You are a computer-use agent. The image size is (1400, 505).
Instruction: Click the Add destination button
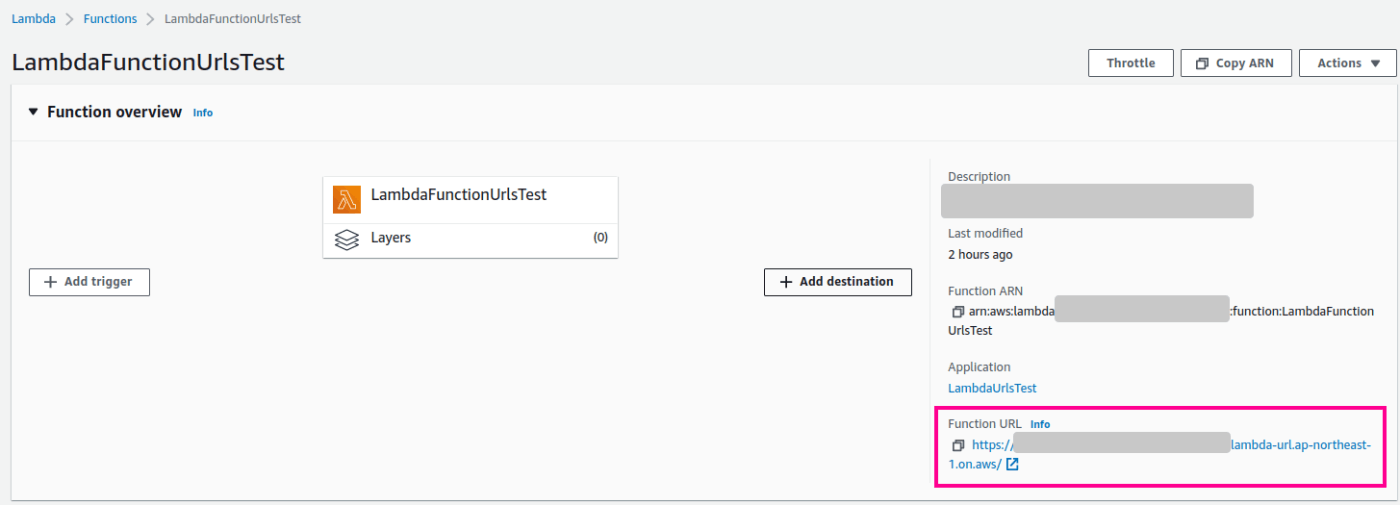tap(837, 282)
